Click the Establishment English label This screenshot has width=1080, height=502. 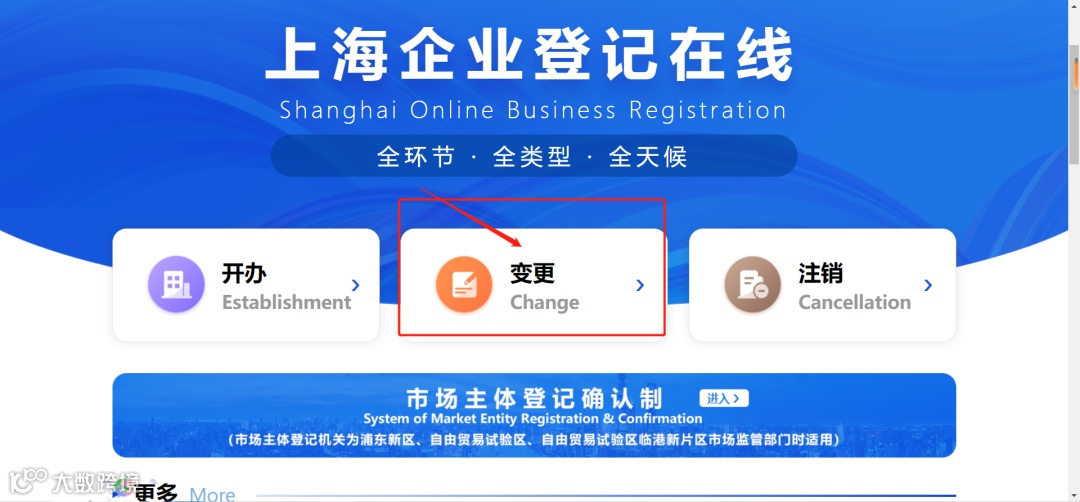(x=287, y=302)
